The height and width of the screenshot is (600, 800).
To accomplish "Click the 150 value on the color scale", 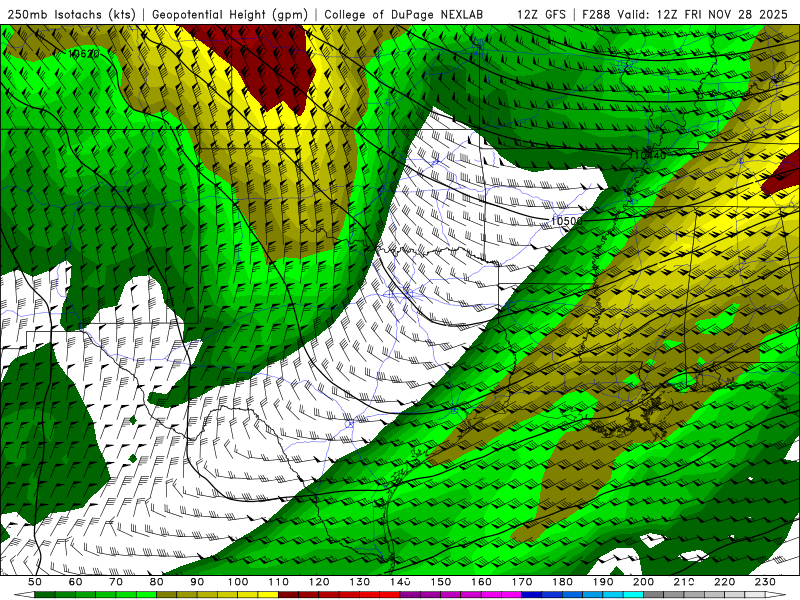I will (440, 582).
